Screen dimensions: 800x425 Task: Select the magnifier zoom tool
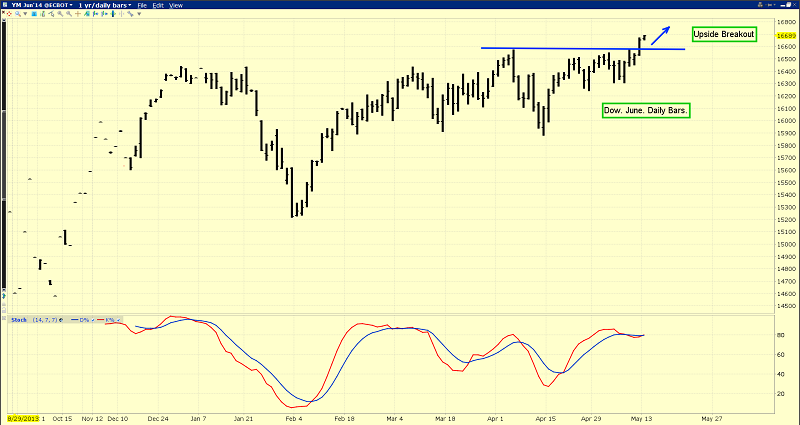pyautogui.click(x=18, y=14)
